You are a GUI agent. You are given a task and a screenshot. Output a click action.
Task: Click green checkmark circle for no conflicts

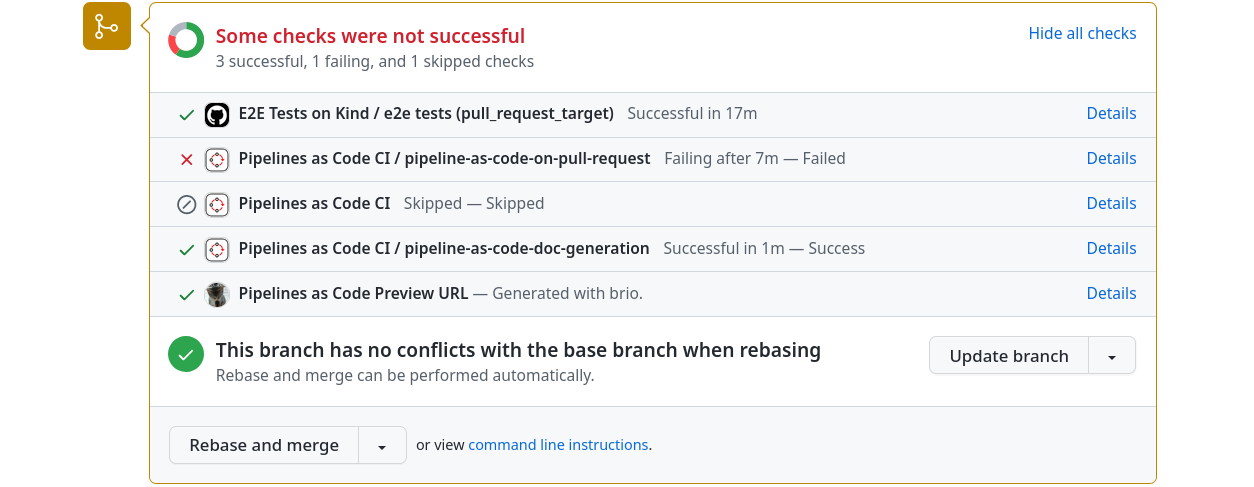click(x=186, y=354)
